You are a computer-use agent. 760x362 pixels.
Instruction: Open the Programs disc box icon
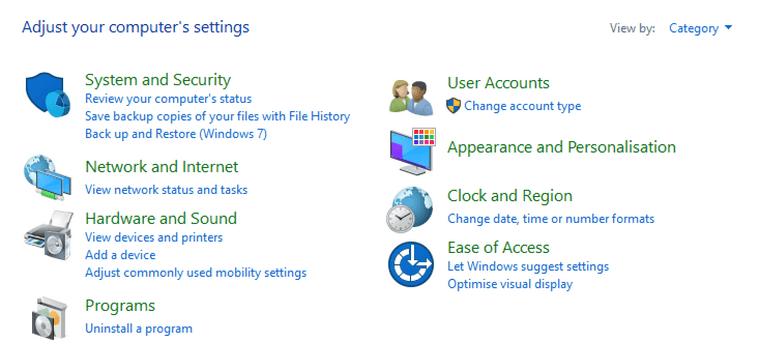[x=48, y=317]
